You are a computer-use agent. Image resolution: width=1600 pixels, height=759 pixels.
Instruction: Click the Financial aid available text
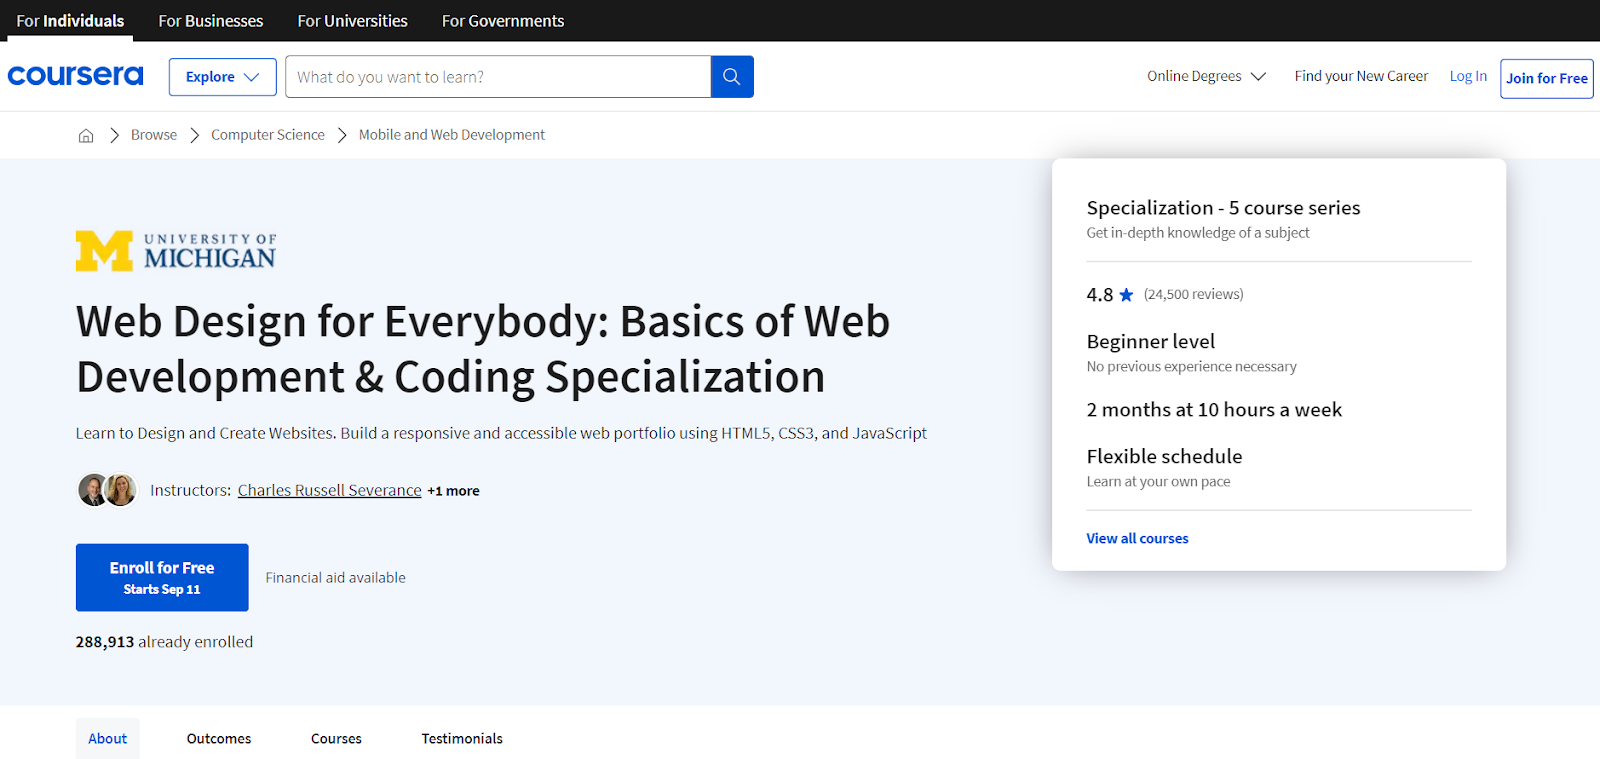pyautogui.click(x=336, y=578)
